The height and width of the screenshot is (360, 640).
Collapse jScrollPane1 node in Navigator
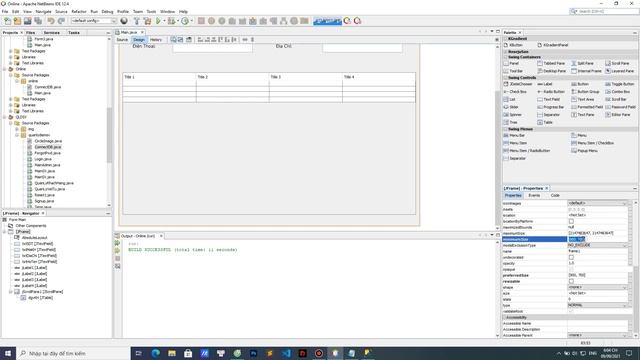11,292
